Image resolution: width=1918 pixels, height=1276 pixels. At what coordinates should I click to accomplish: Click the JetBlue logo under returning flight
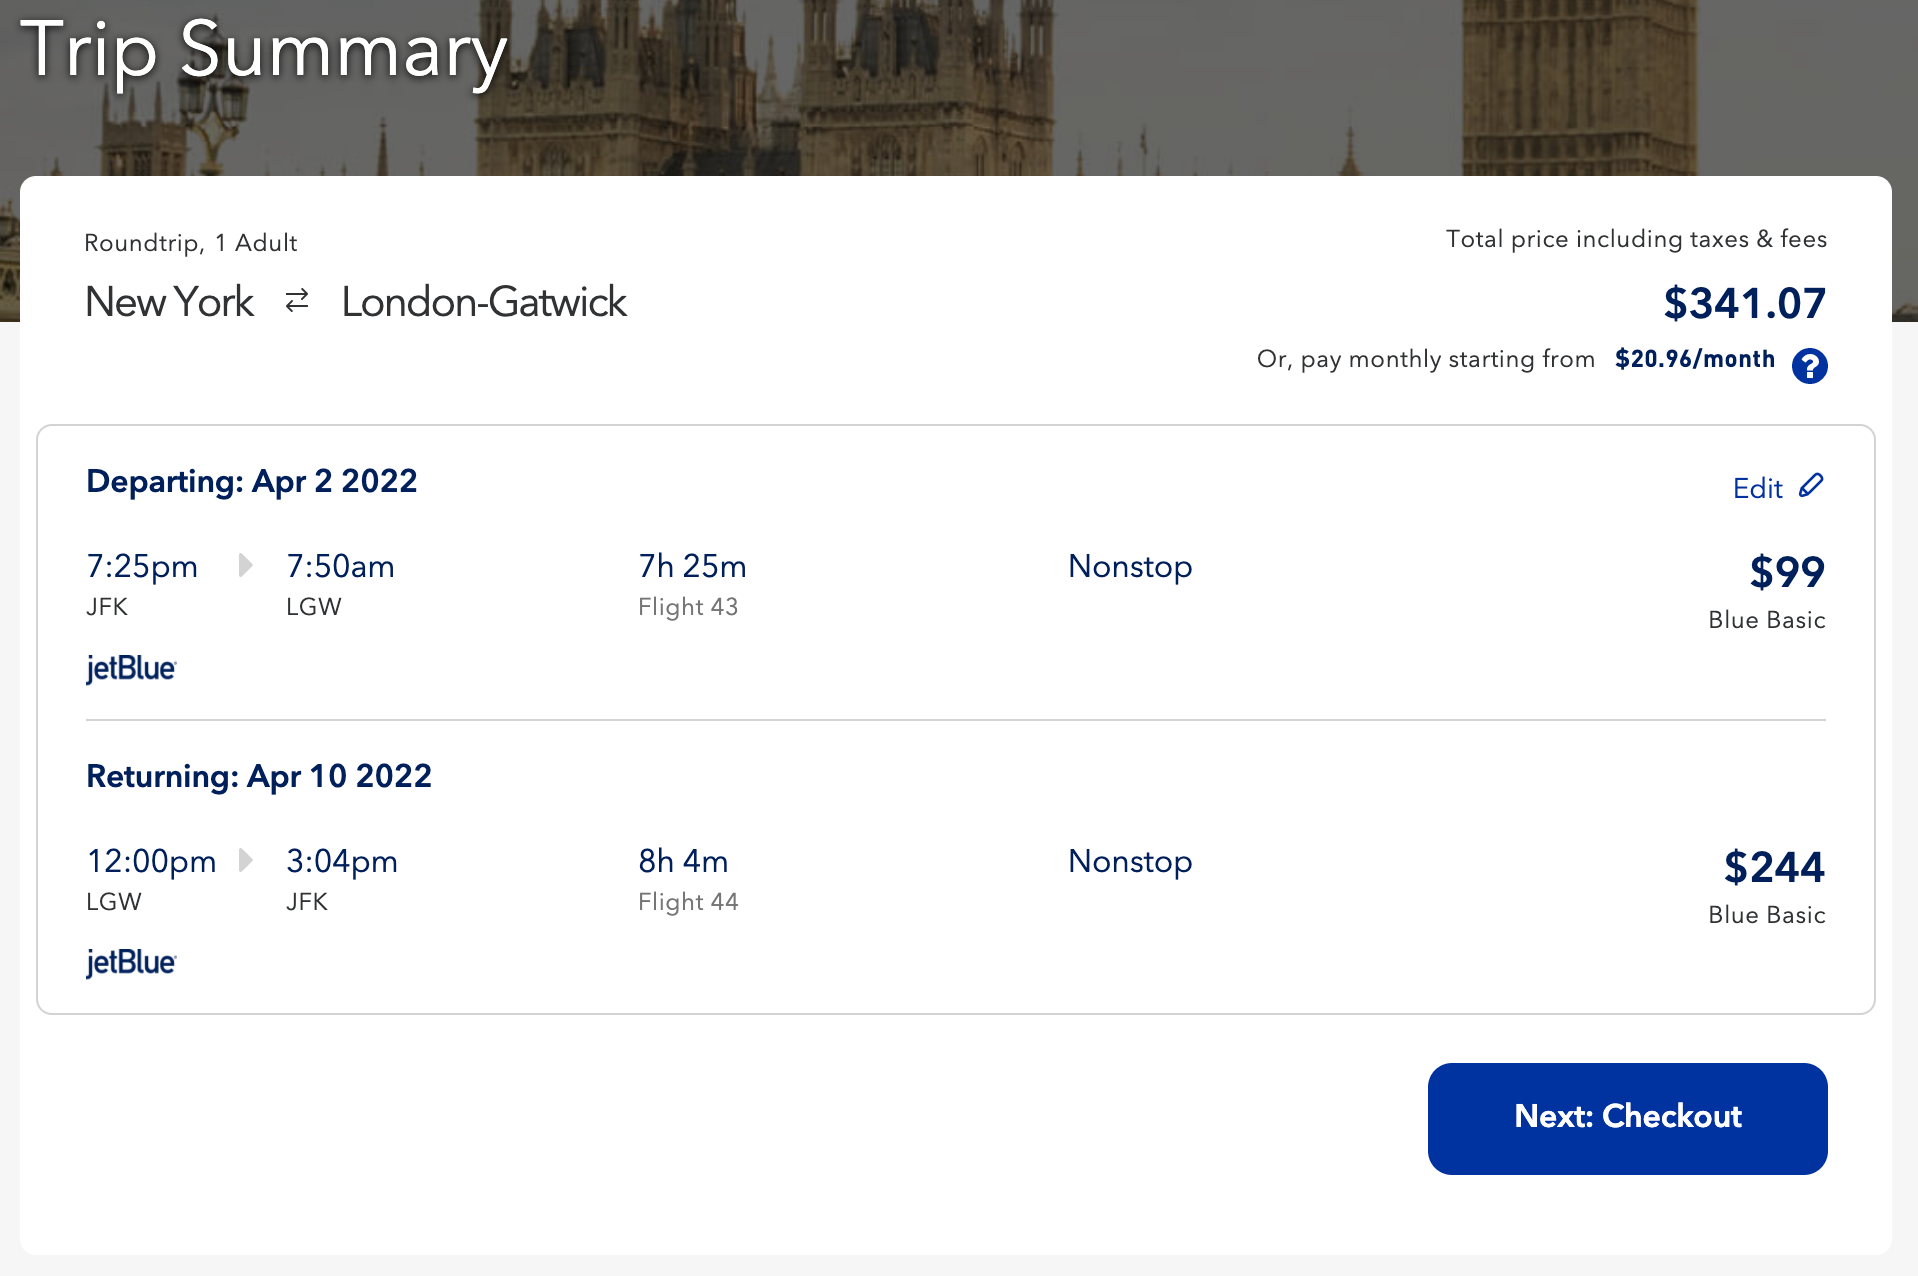pos(131,962)
